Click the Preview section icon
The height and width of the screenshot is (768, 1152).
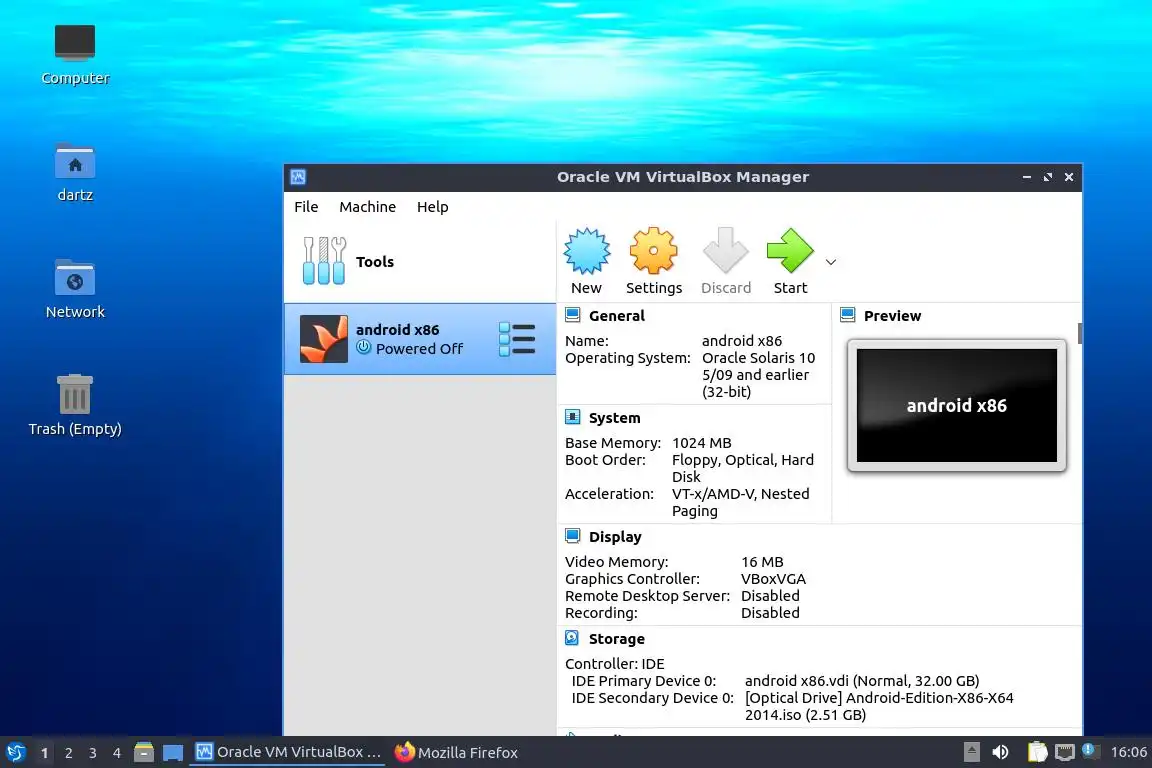point(847,315)
